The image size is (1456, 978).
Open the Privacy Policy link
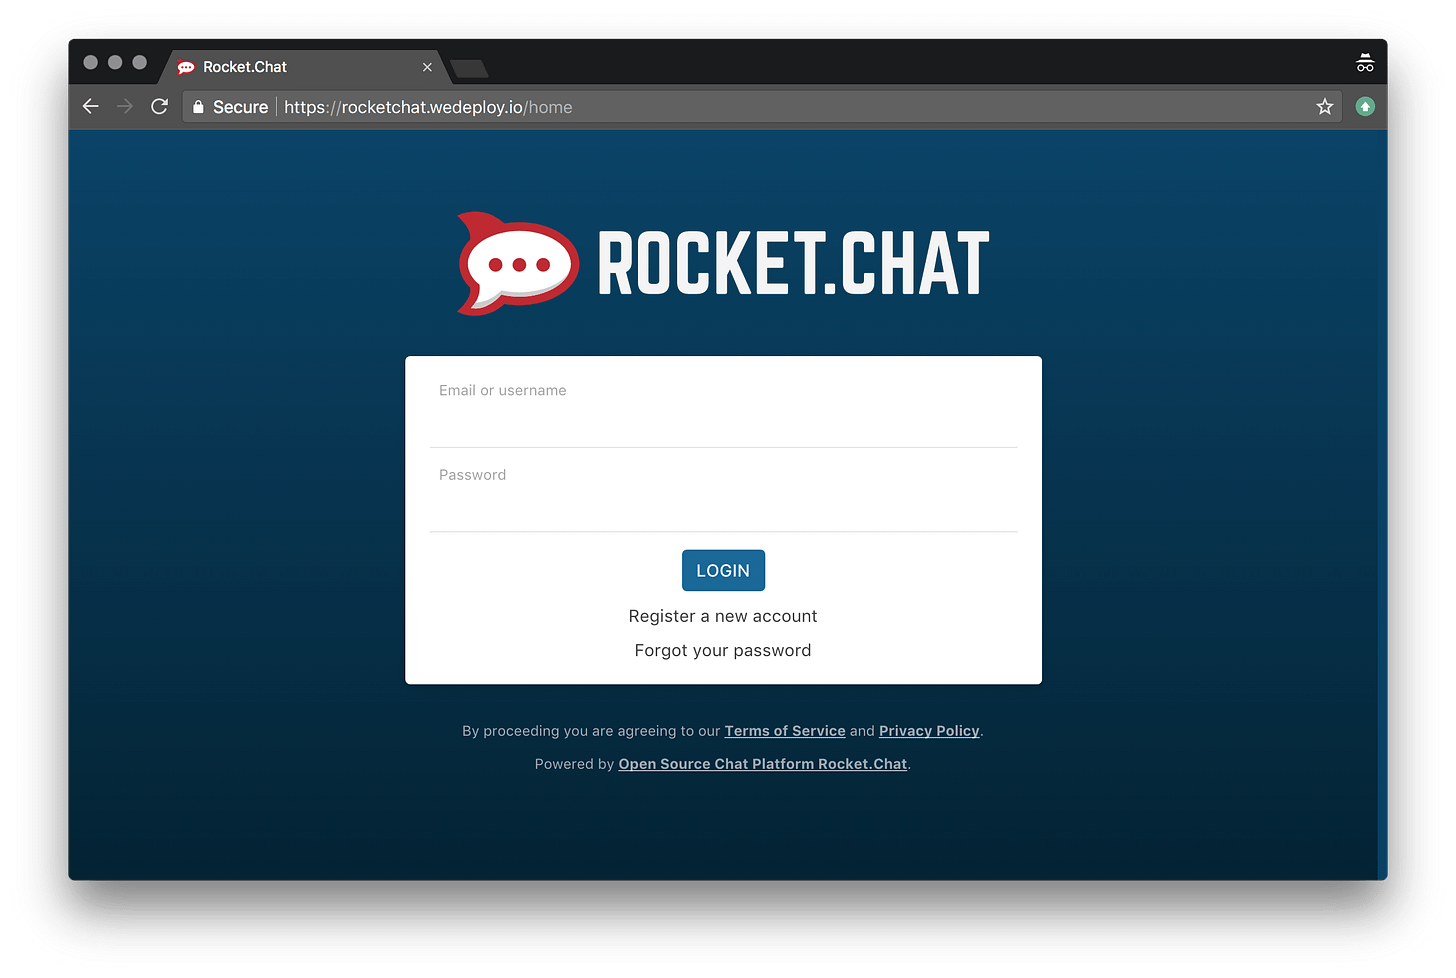tap(929, 731)
